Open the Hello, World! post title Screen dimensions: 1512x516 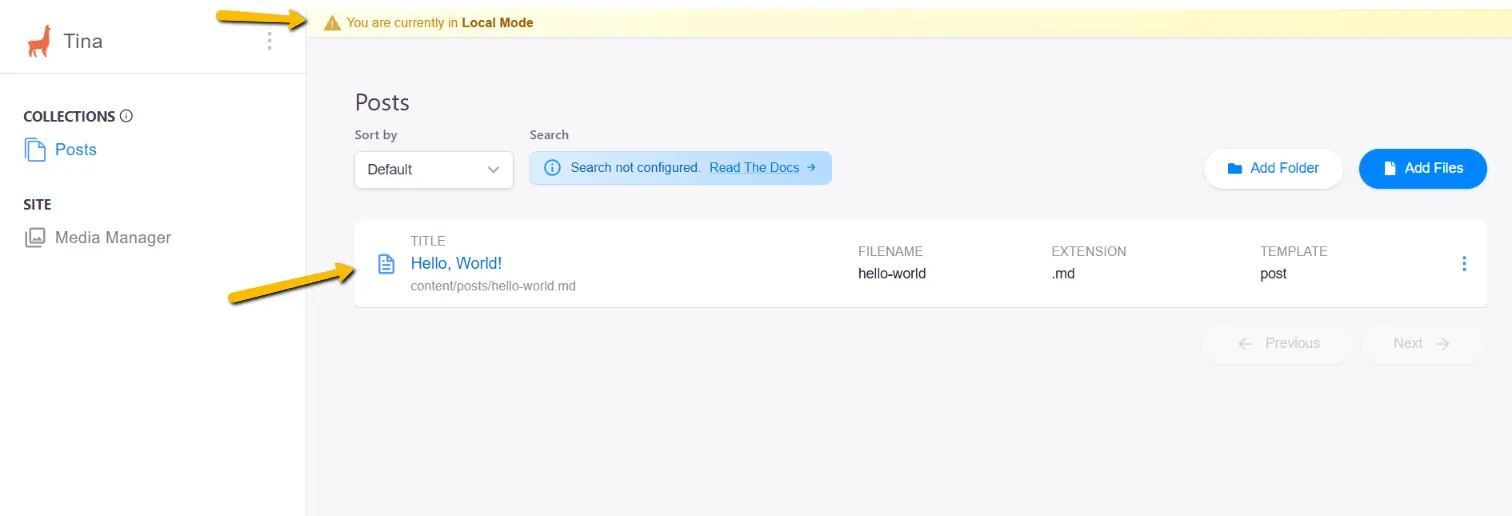456,263
